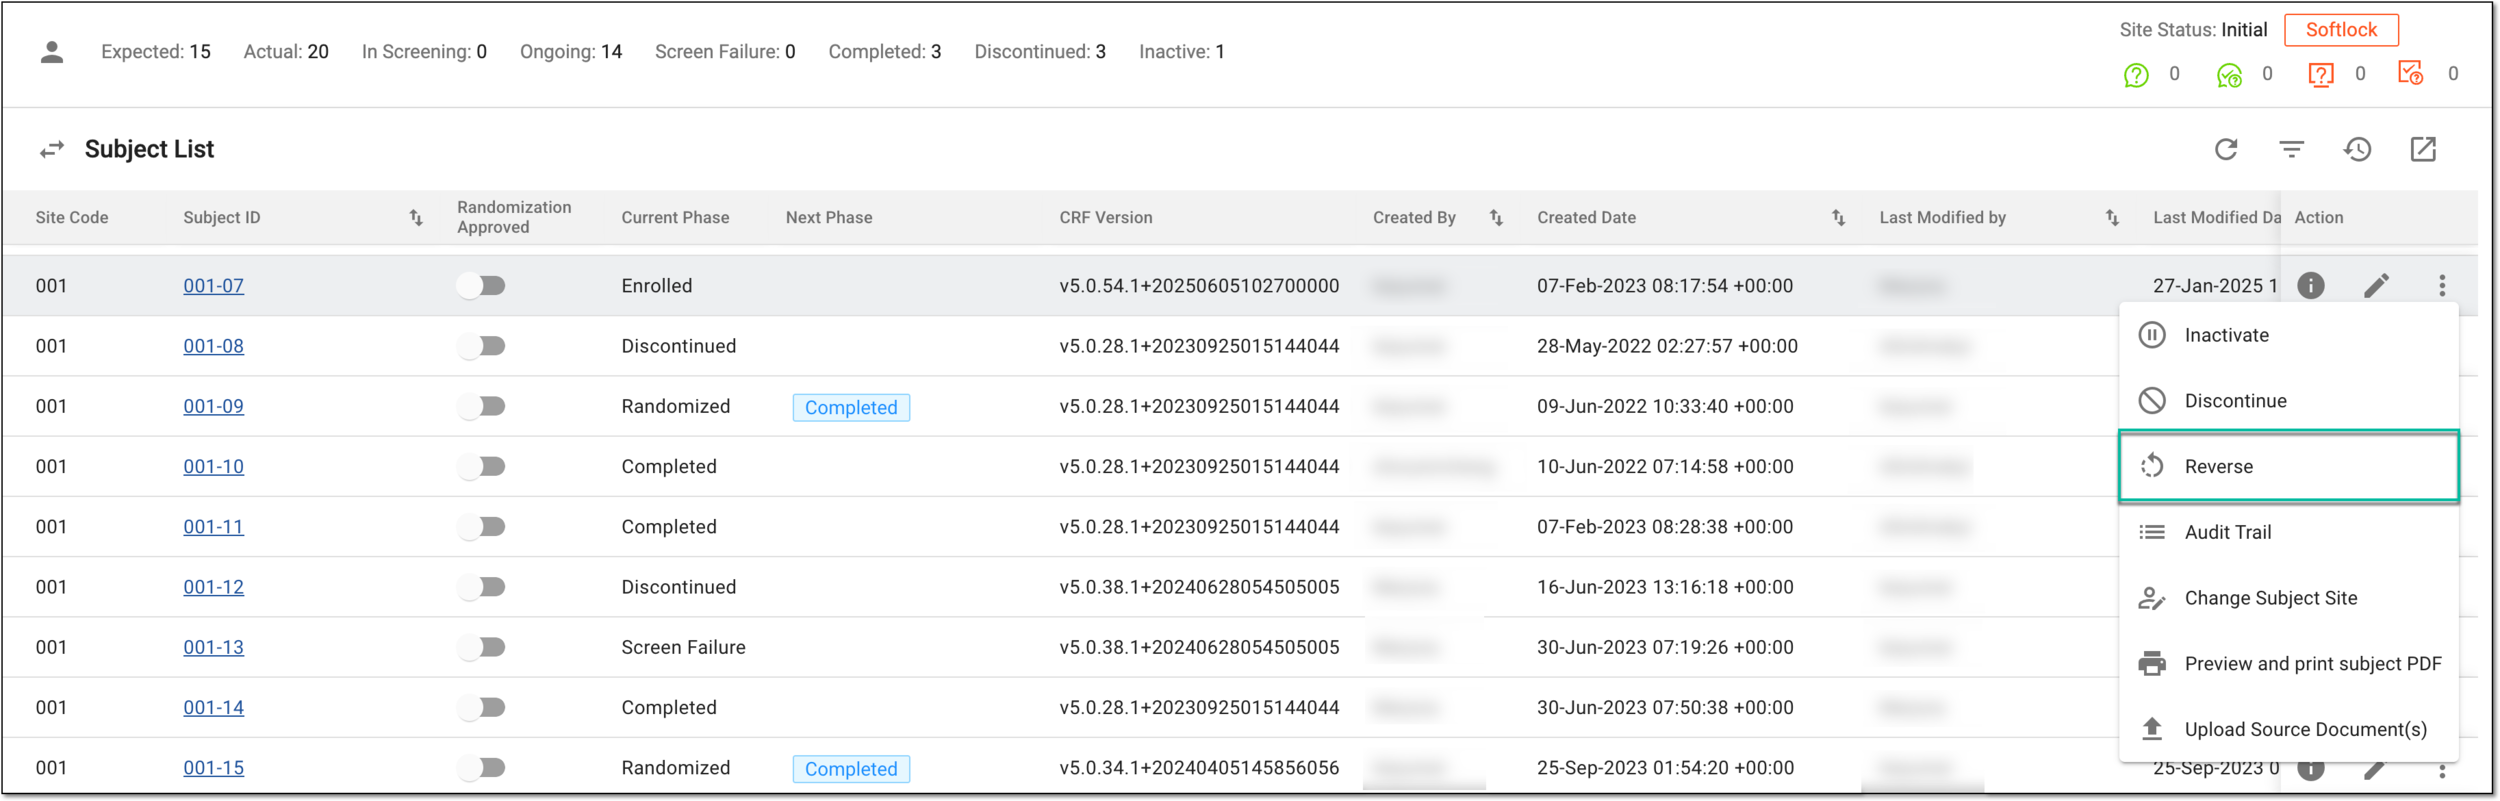Screen dimensions: 2500x801
Task: Click Screen Failure phase for 001-13
Action: (683, 648)
